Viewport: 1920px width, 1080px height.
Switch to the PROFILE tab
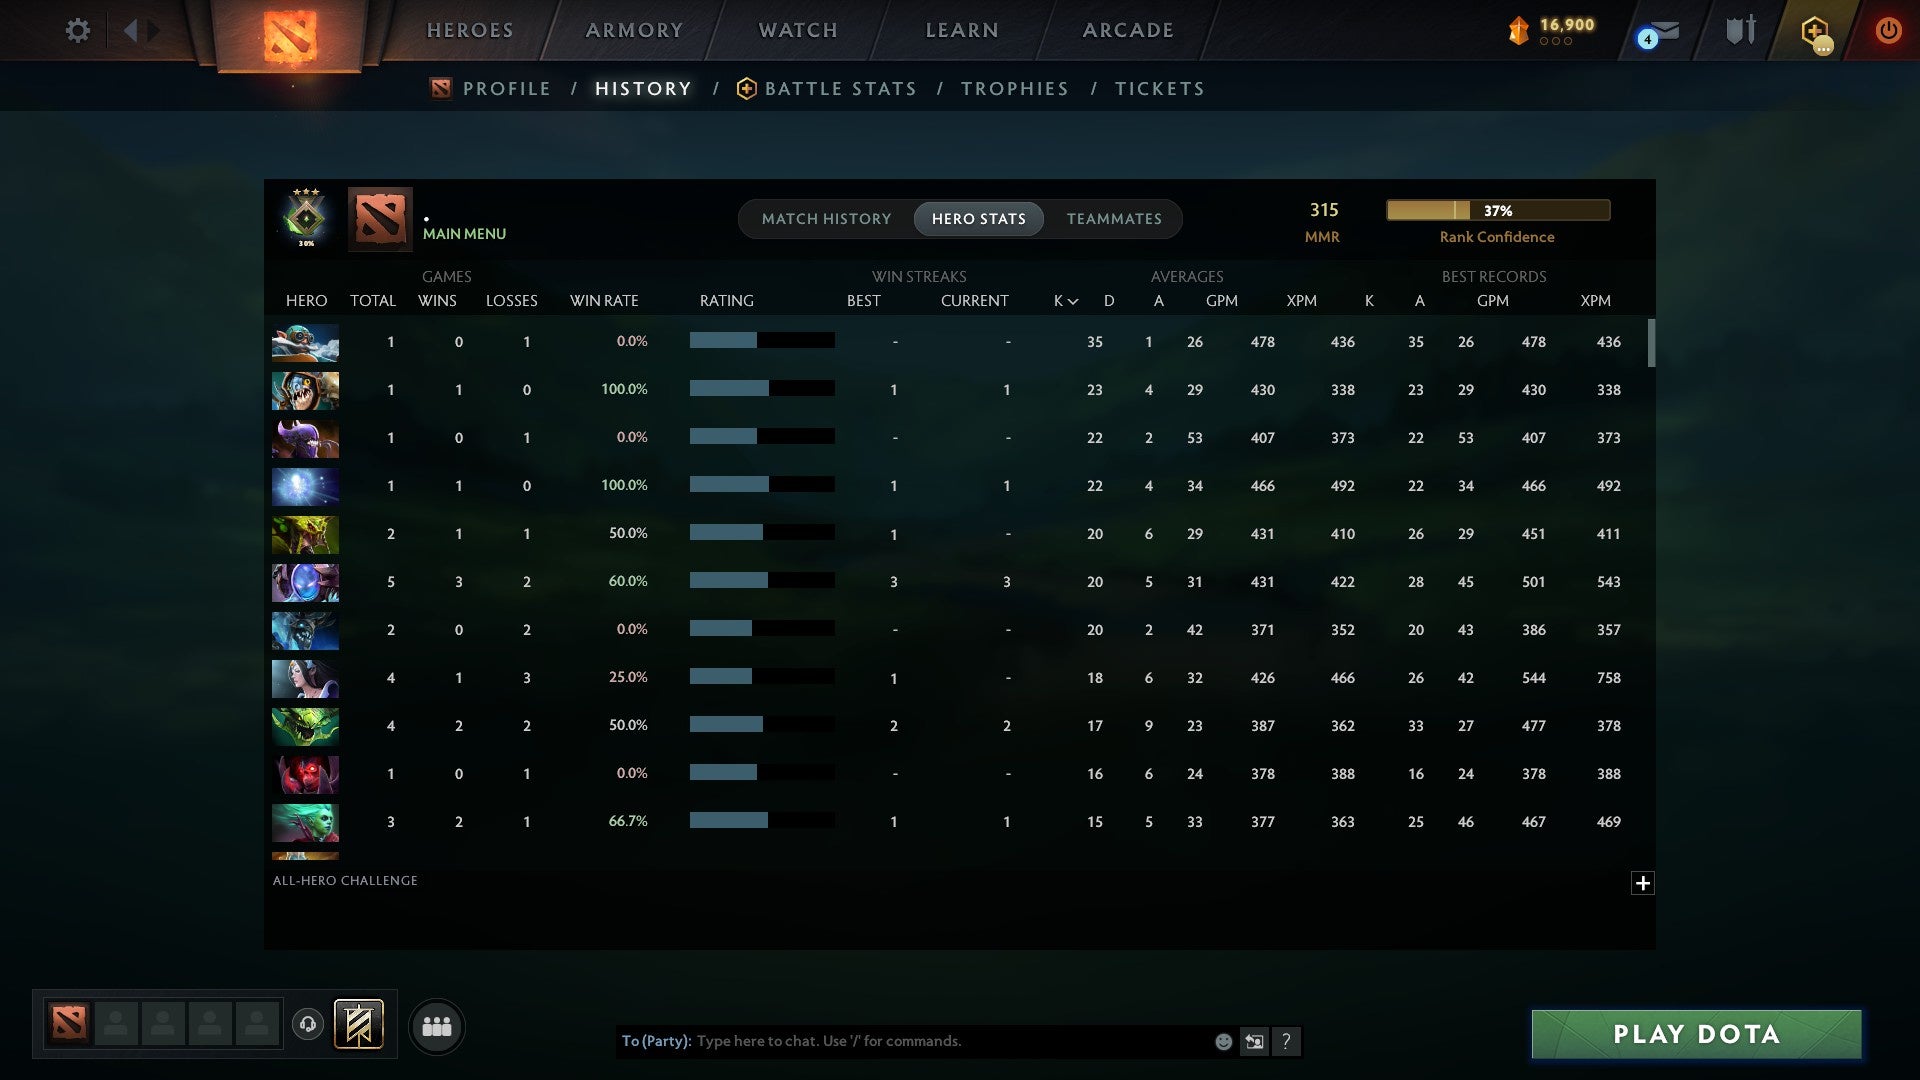pyautogui.click(x=507, y=89)
